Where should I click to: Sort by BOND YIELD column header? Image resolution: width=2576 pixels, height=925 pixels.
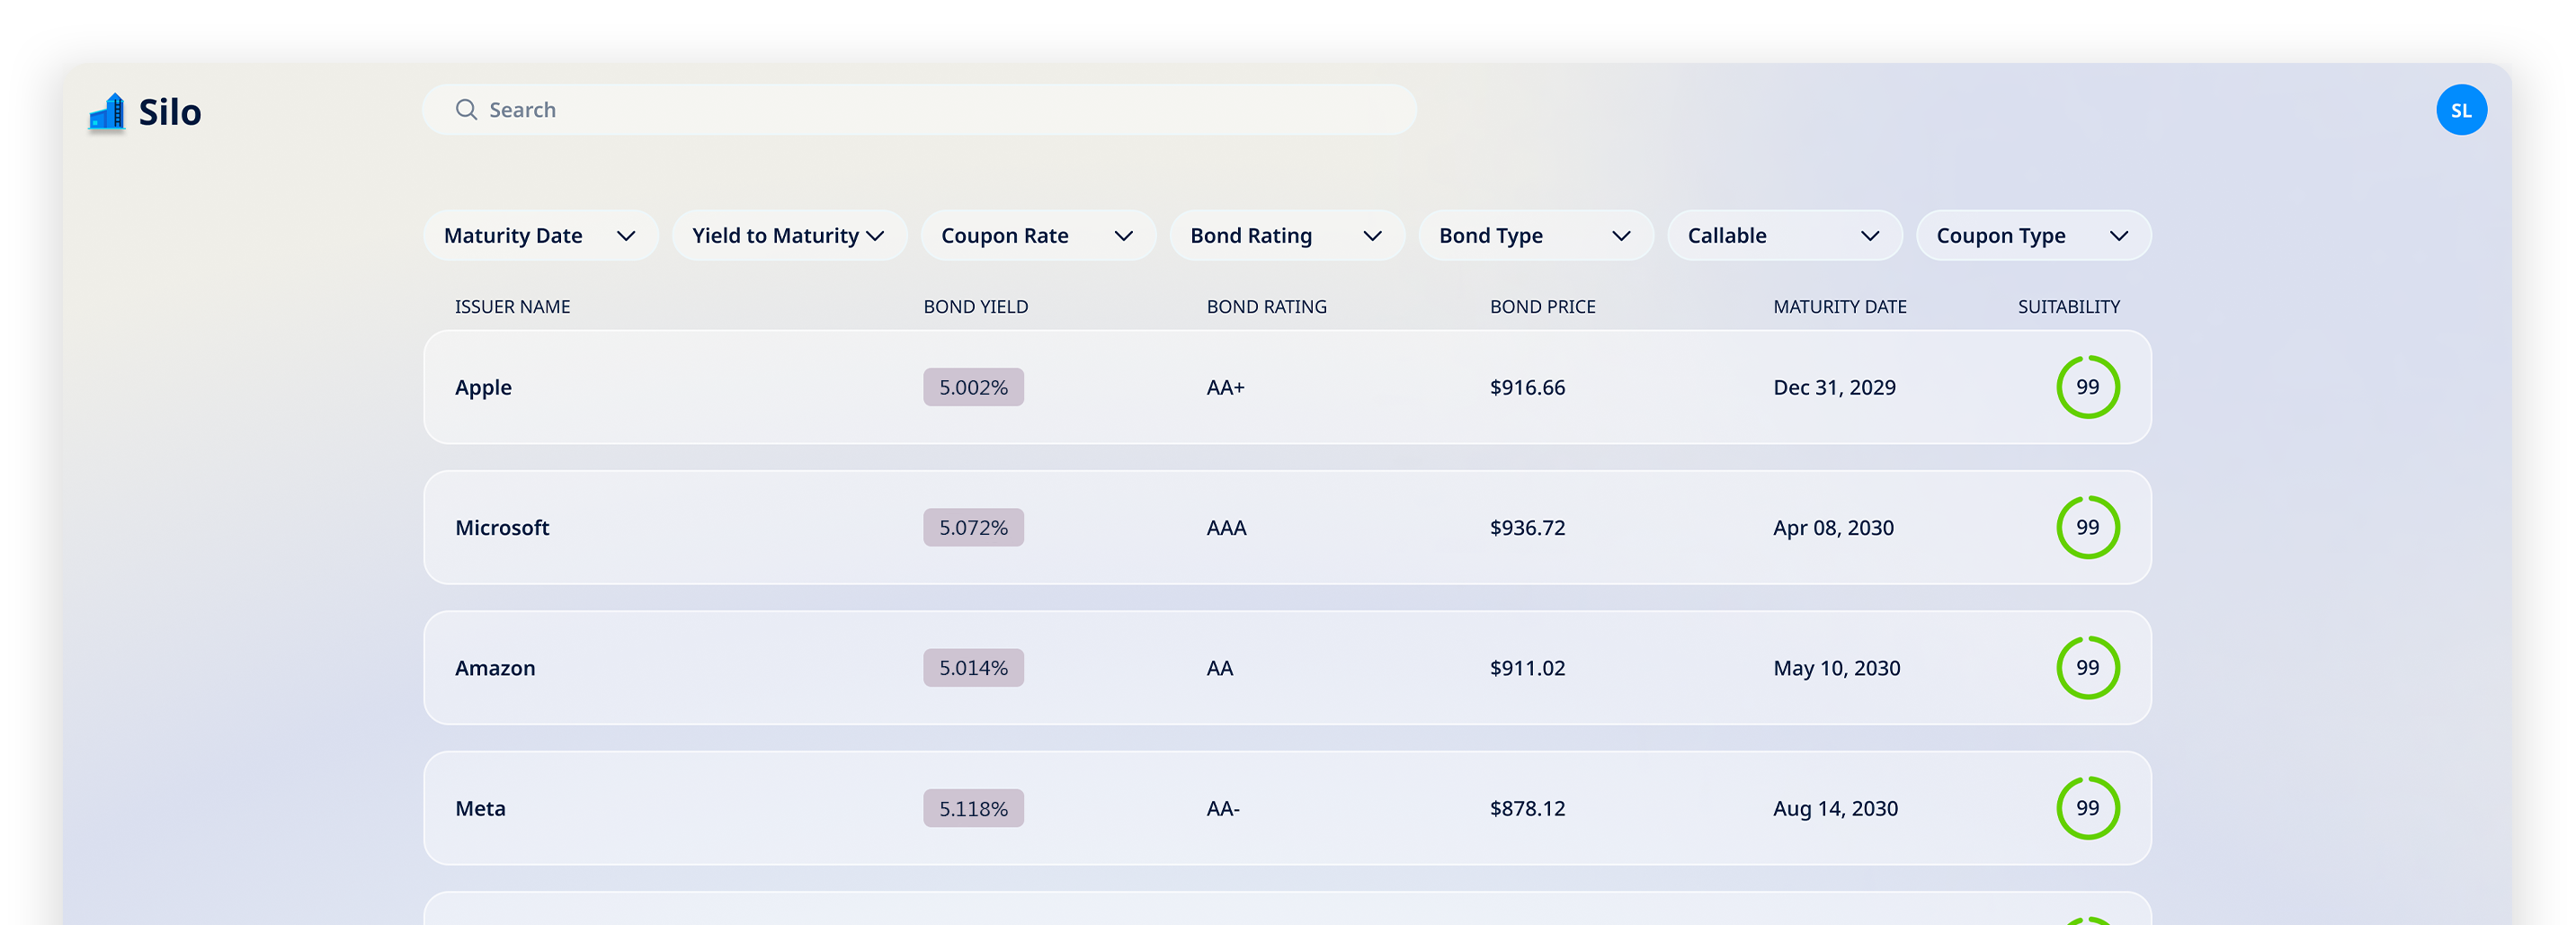(x=975, y=307)
